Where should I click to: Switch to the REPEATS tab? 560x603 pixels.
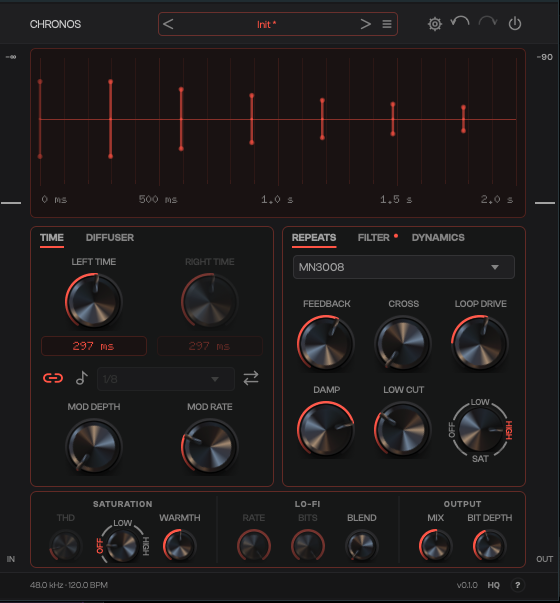[x=314, y=238]
